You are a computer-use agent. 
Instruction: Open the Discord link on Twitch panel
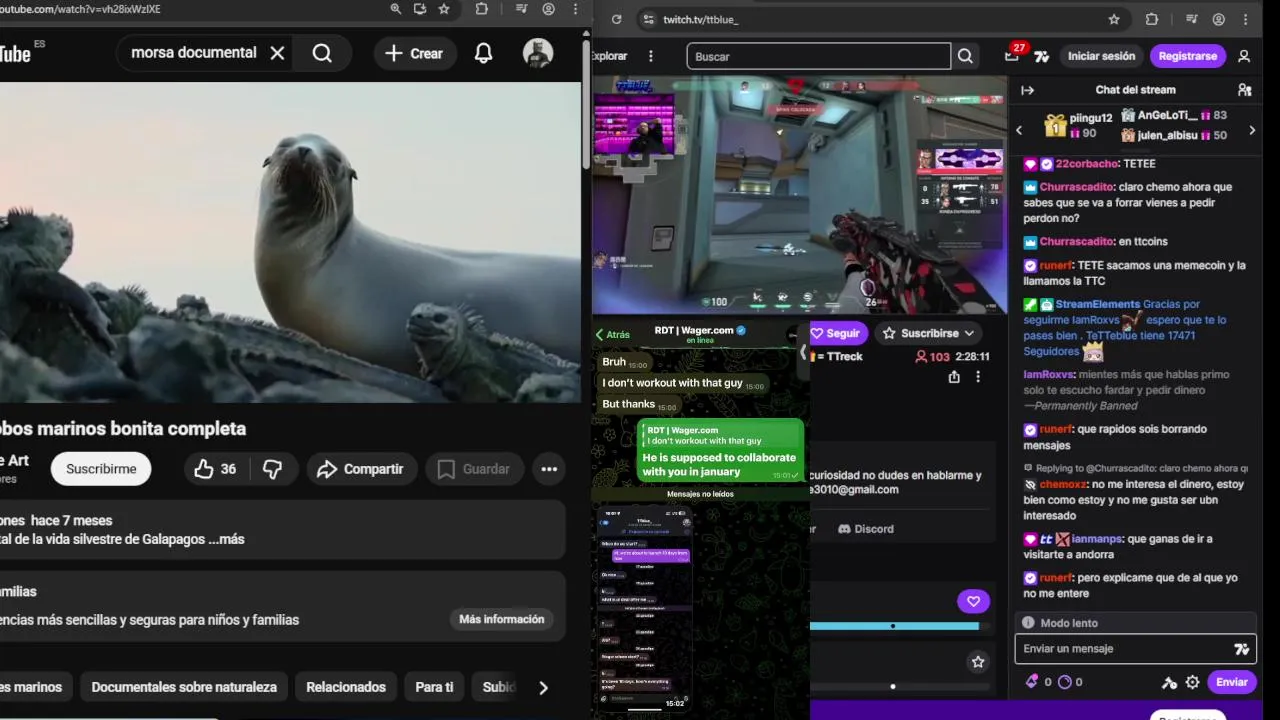tap(866, 529)
